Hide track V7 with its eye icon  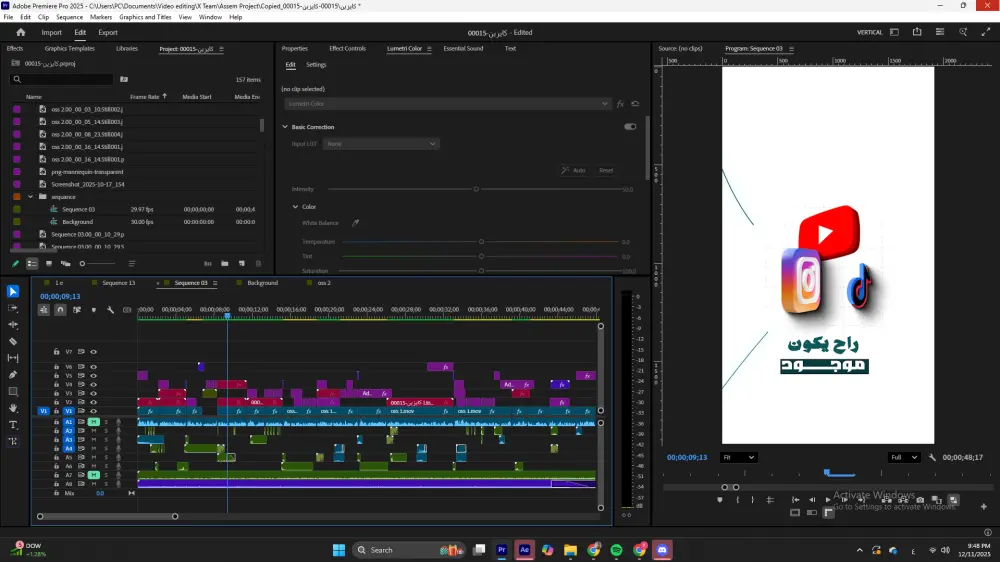click(x=94, y=352)
